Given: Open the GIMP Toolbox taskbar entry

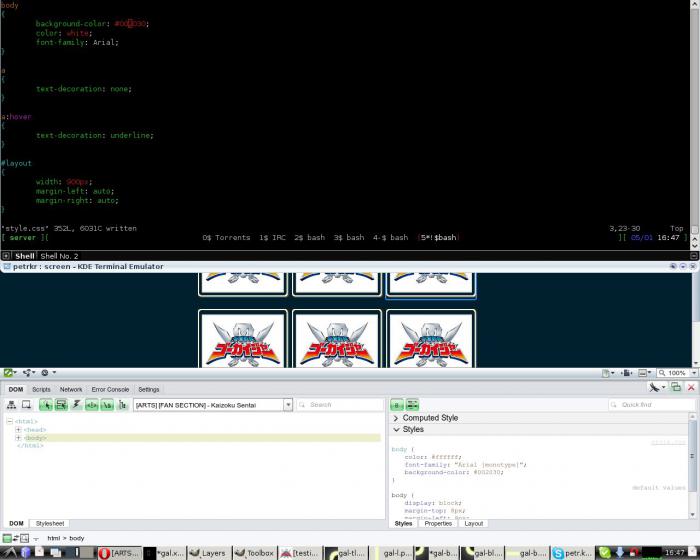Looking at the screenshot, I should click(254, 553).
